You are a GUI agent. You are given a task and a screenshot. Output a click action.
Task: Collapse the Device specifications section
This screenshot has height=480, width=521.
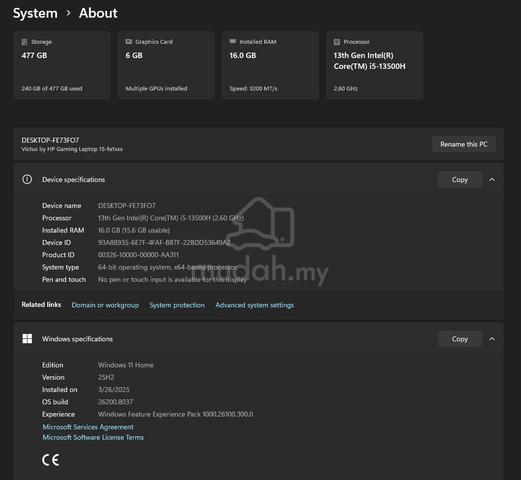[x=492, y=180]
